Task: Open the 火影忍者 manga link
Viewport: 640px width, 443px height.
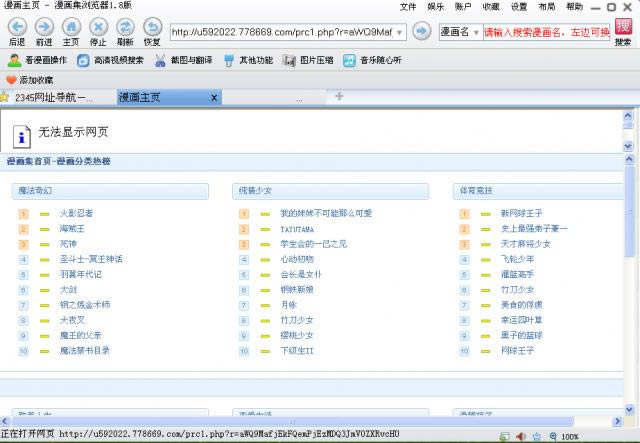Action: coord(76,213)
